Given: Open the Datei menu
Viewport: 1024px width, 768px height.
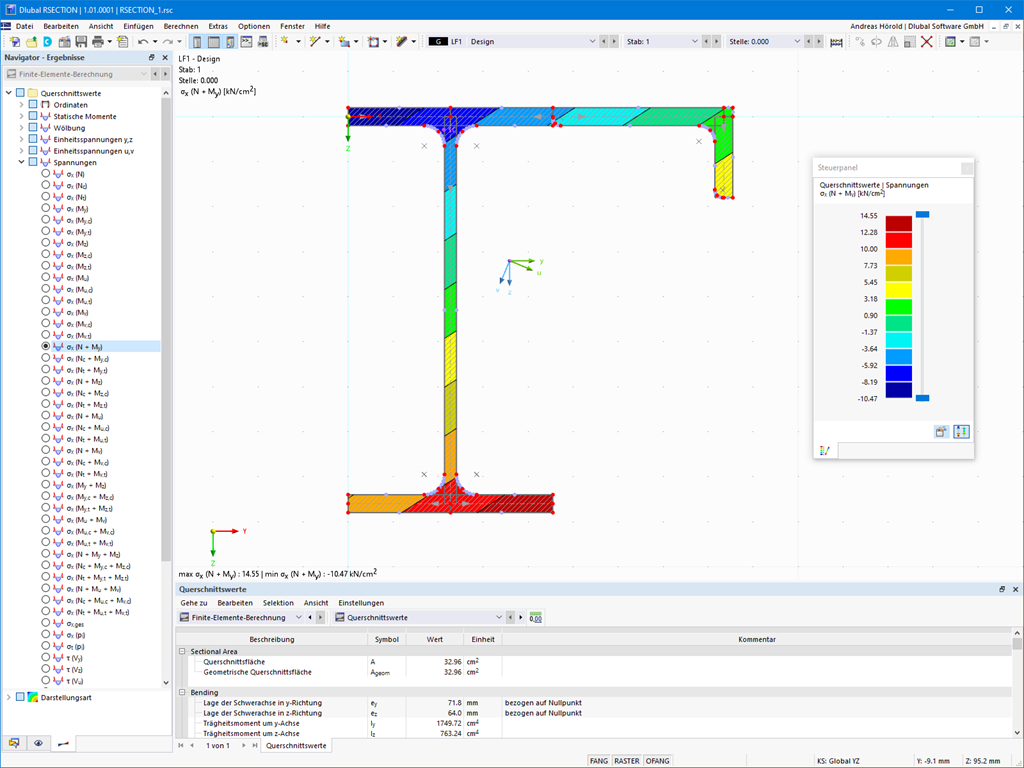Looking at the screenshot, I should tap(24, 26).
